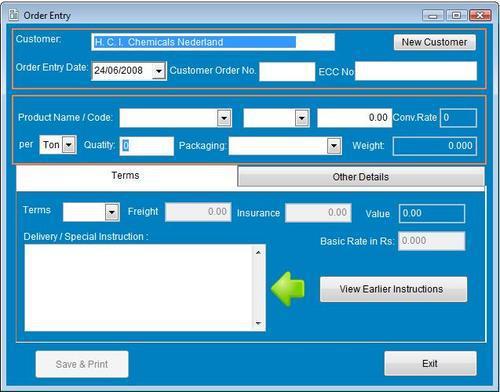The height and width of the screenshot is (392, 500).
Task: Click the Customer Order No. field
Action: coord(287,71)
